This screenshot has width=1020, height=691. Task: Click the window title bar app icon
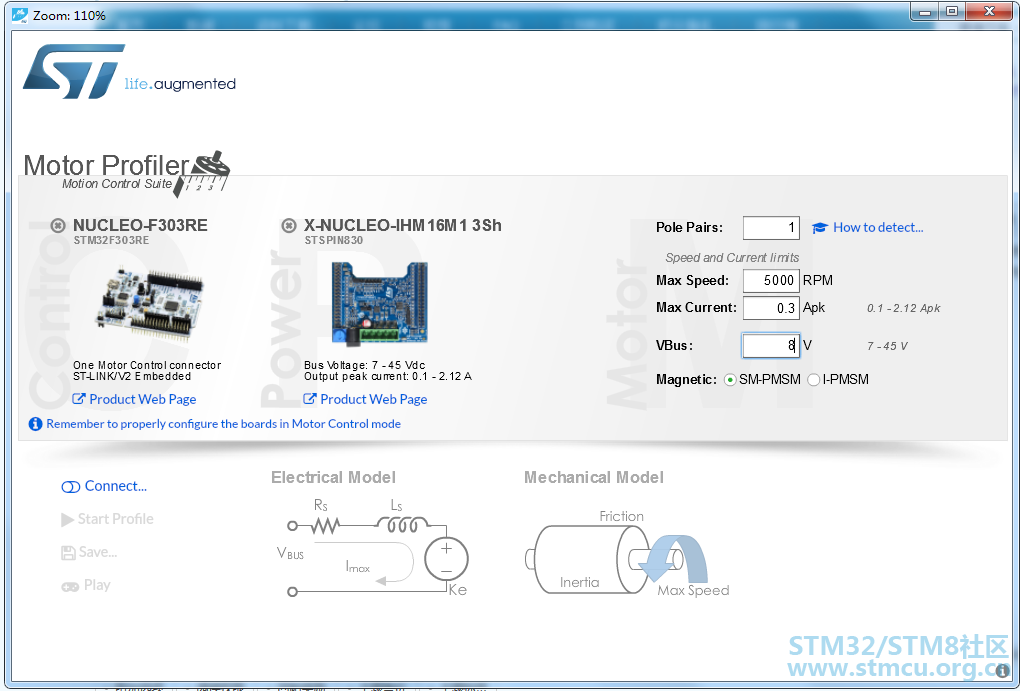pos(20,15)
